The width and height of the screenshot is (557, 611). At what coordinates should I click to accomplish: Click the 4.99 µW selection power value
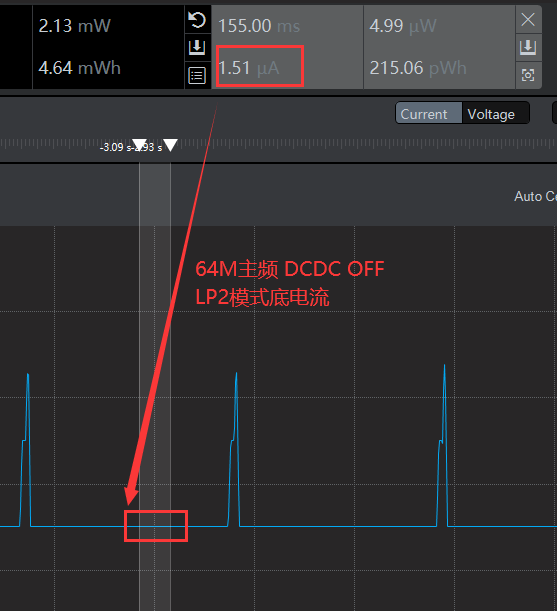click(x=403, y=26)
